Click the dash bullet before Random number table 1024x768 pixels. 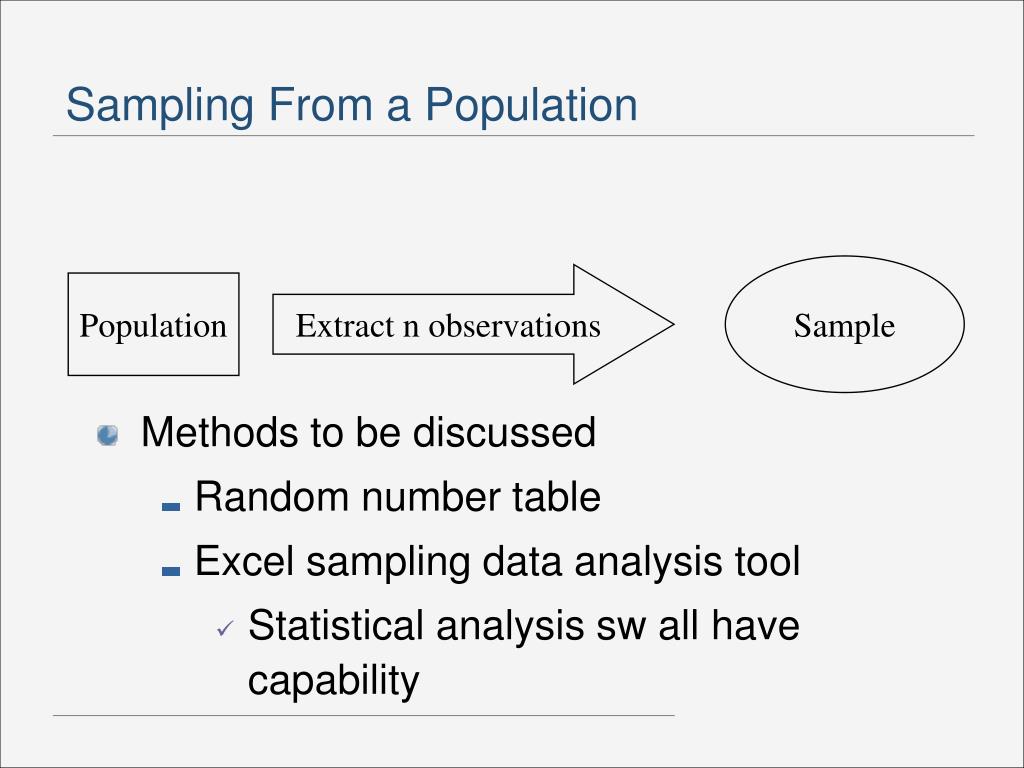(x=170, y=506)
